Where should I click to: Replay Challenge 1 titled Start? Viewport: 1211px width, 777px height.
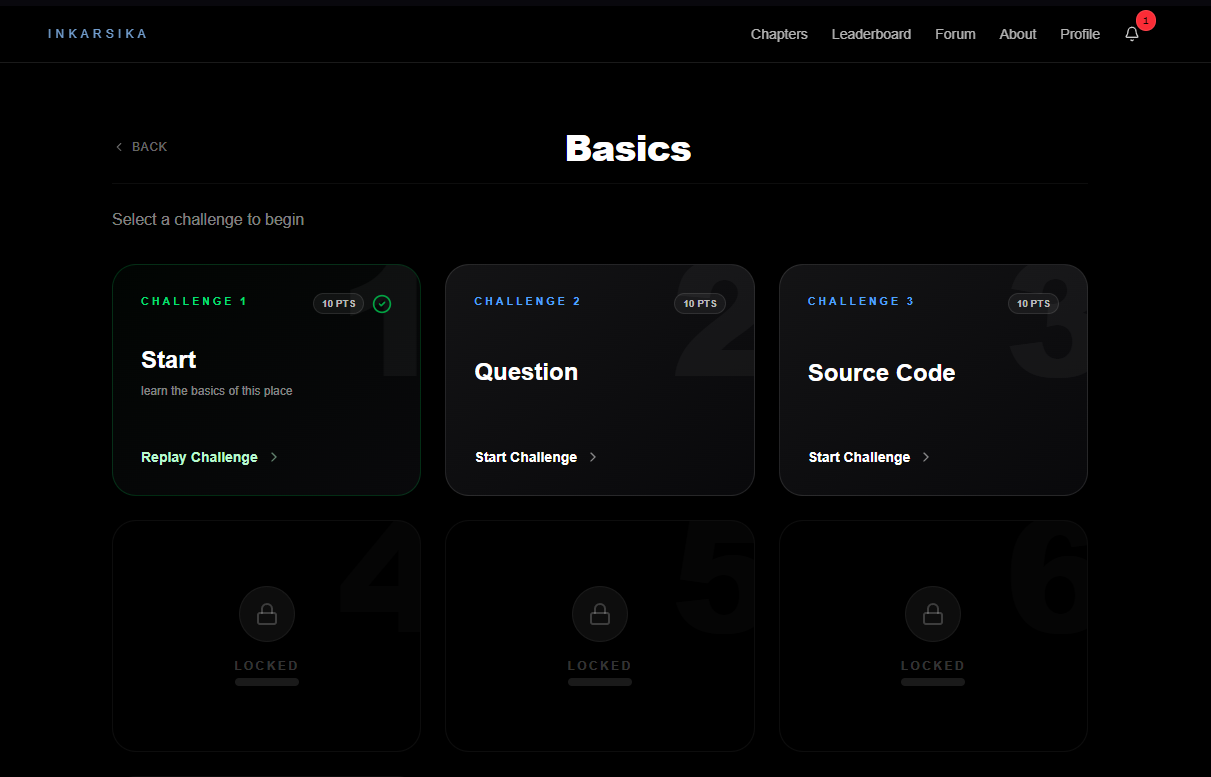199,457
